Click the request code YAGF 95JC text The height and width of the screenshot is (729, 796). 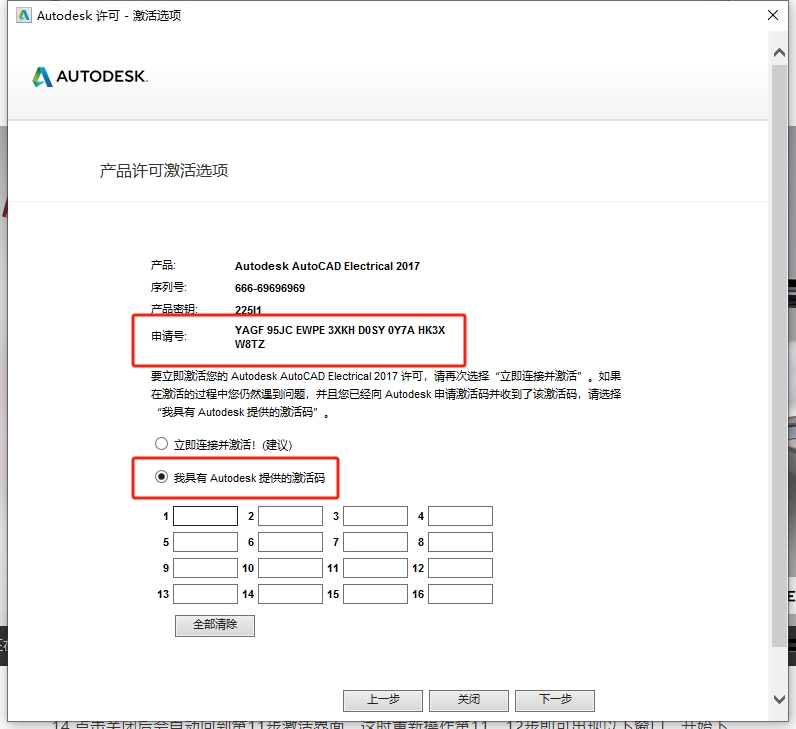340,337
